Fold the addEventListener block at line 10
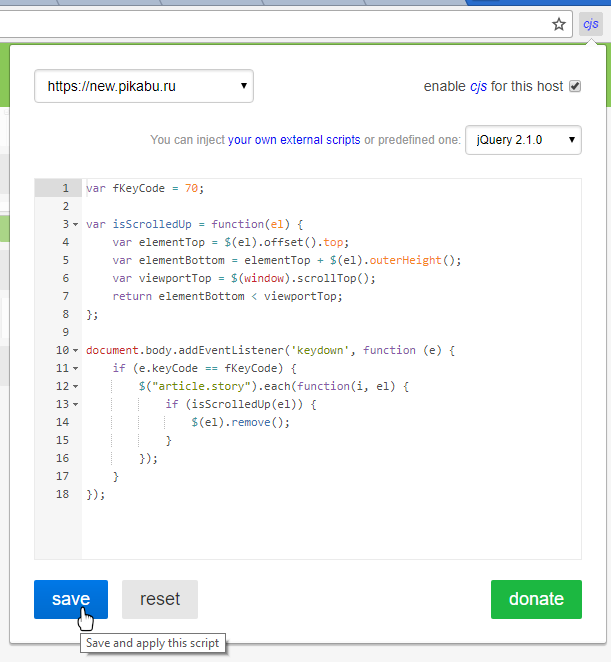Image resolution: width=611 pixels, height=662 pixels. 76,350
